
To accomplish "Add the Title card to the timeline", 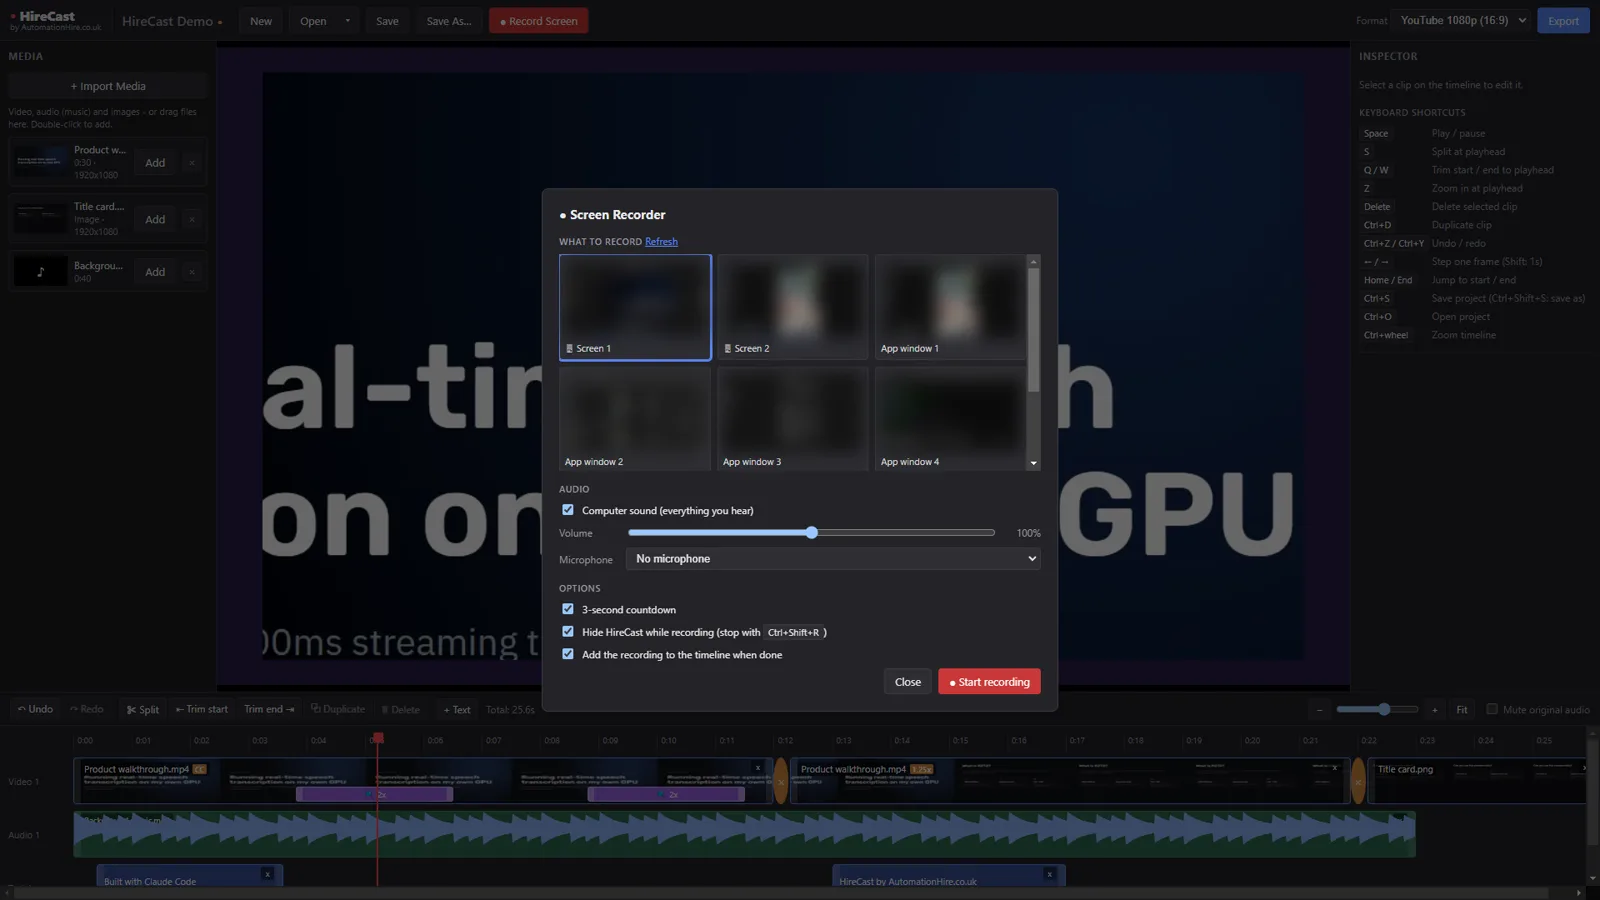I will [155, 219].
